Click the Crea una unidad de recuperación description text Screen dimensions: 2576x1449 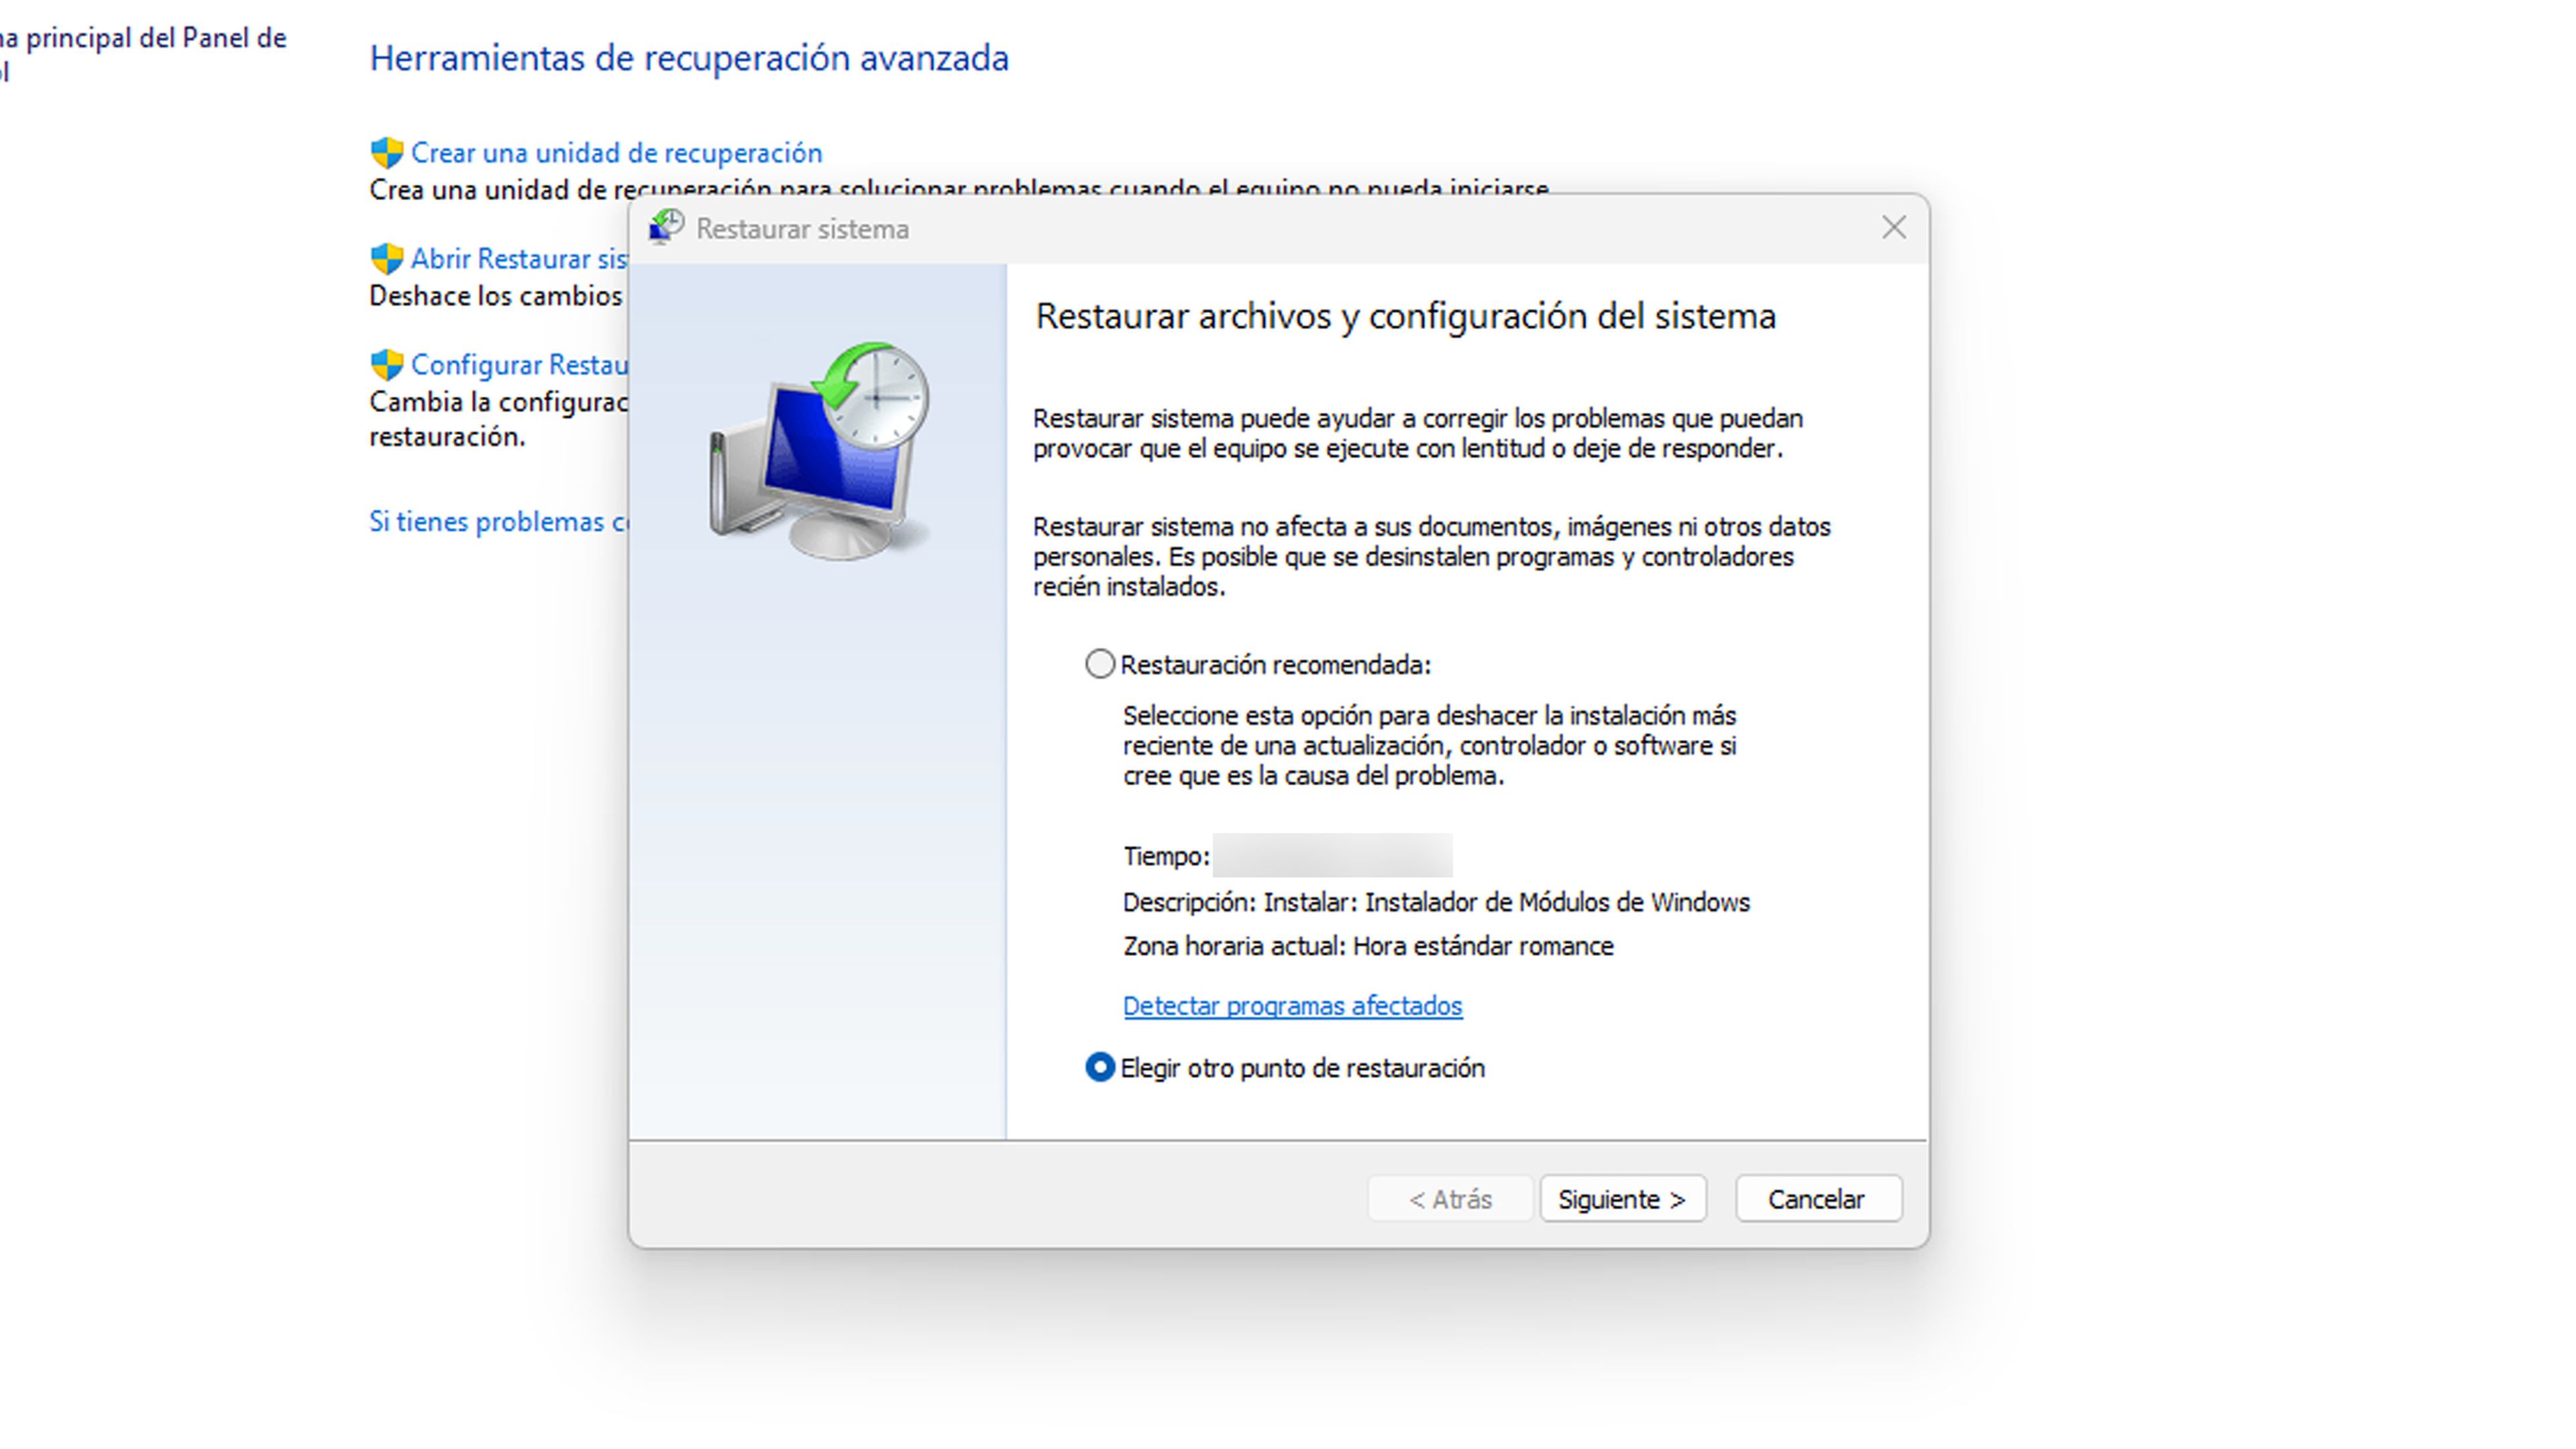coord(959,189)
